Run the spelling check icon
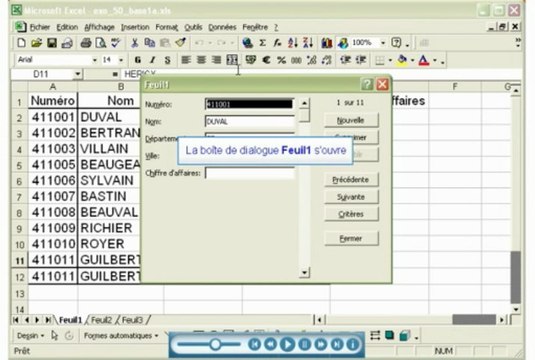Viewport: 535px width, 360px height. pyautogui.click(x=116, y=43)
